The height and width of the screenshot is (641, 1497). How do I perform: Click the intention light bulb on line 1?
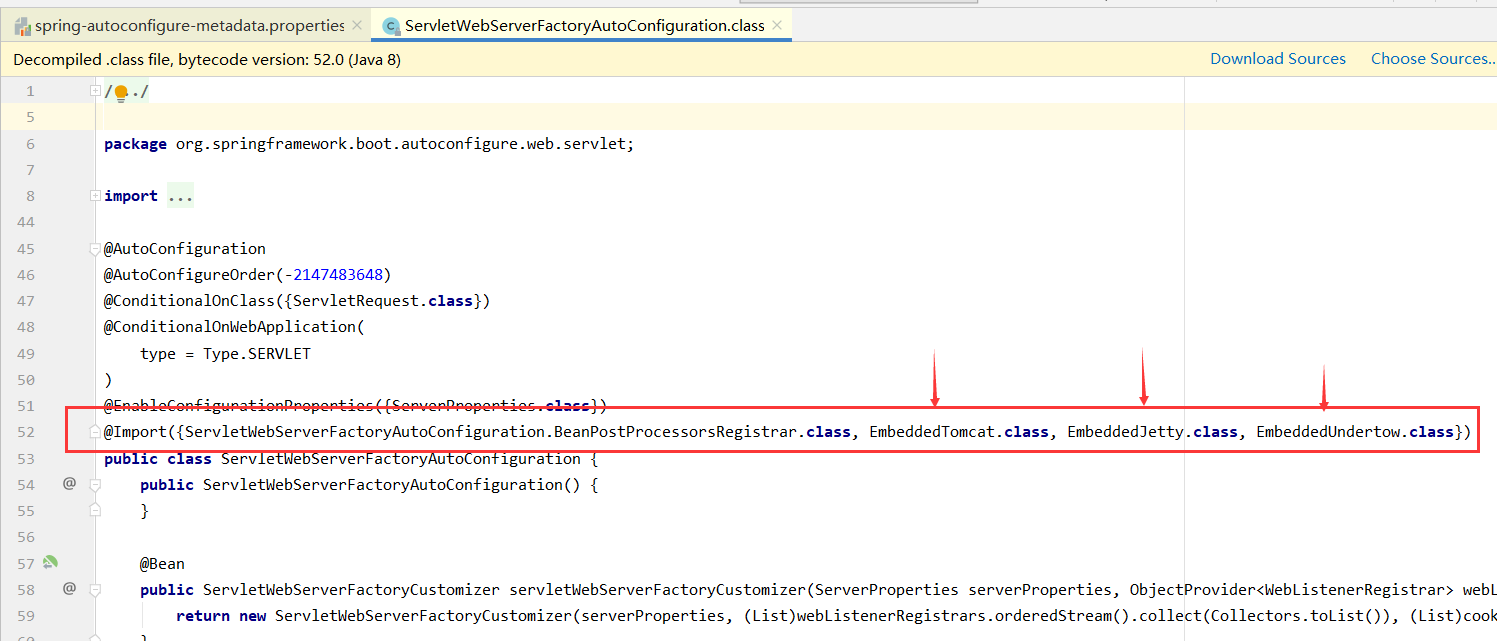pyautogui.click(x=121, y=93)
